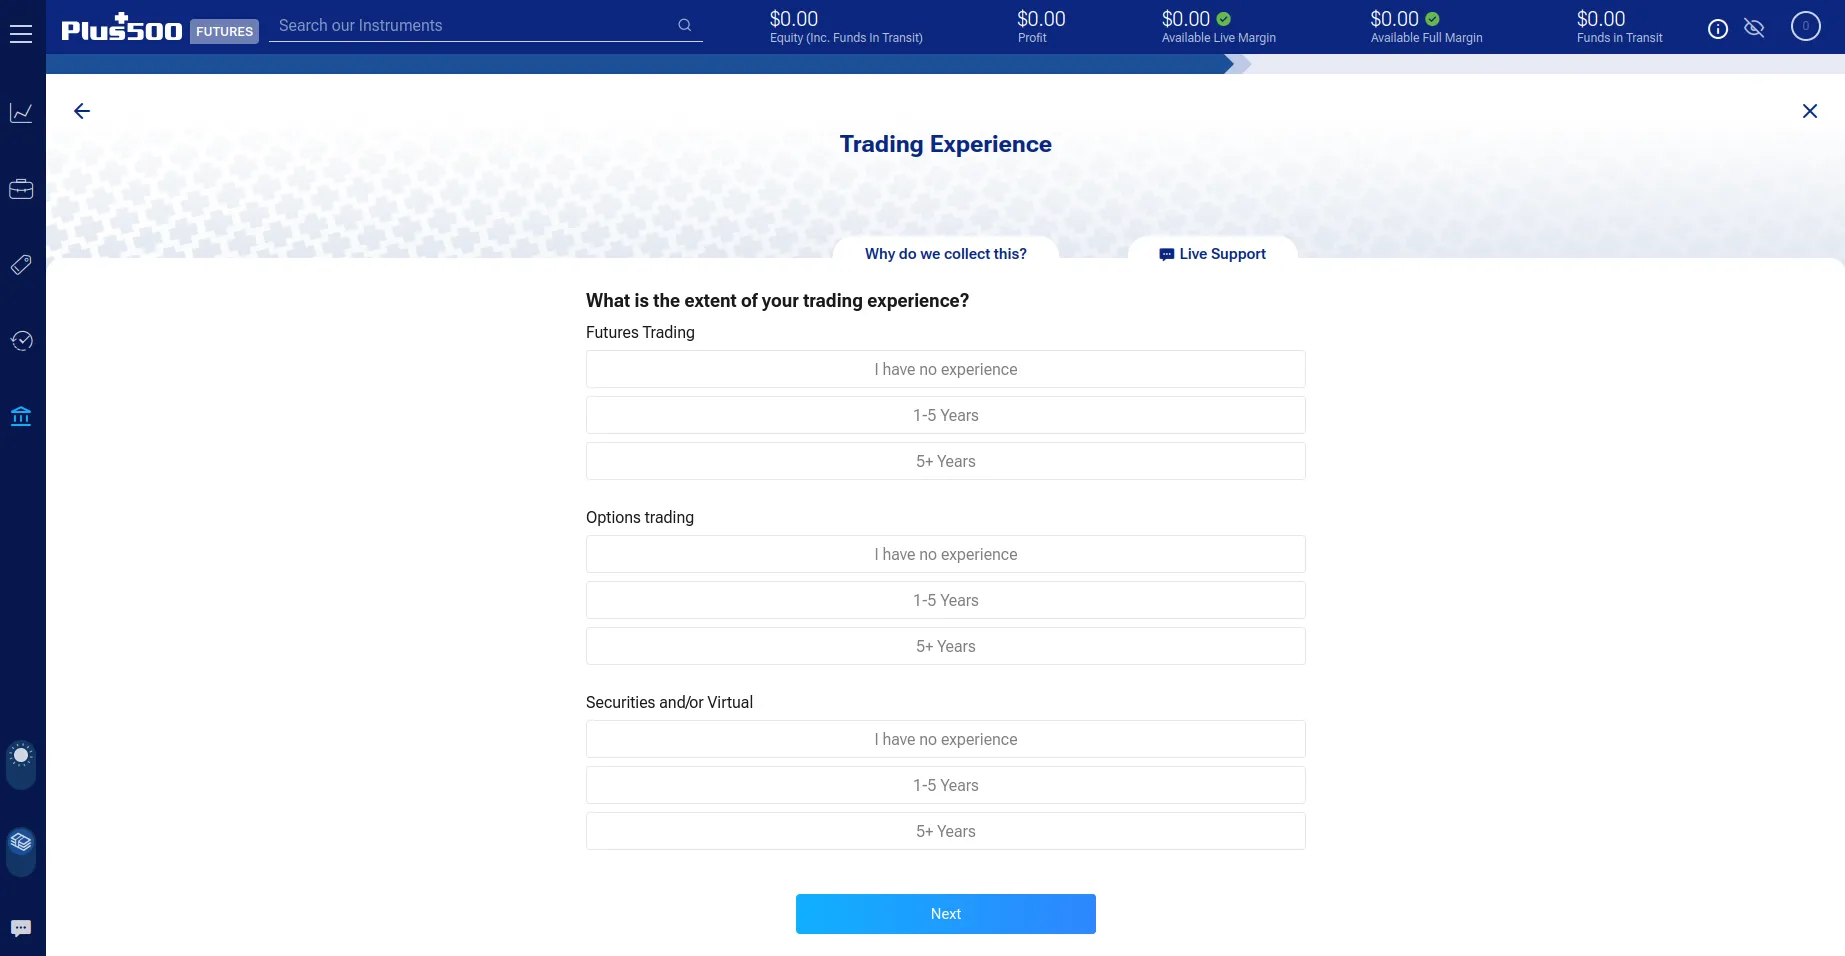Toggle the demo/real money mode switch

[21, 852]
